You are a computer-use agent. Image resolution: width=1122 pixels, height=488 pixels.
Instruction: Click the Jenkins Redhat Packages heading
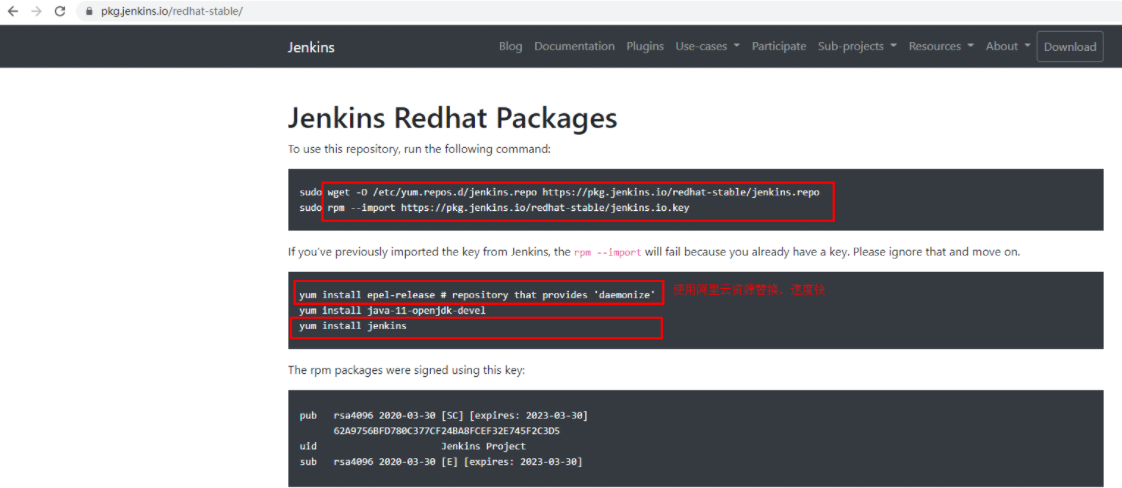(452, 117)
